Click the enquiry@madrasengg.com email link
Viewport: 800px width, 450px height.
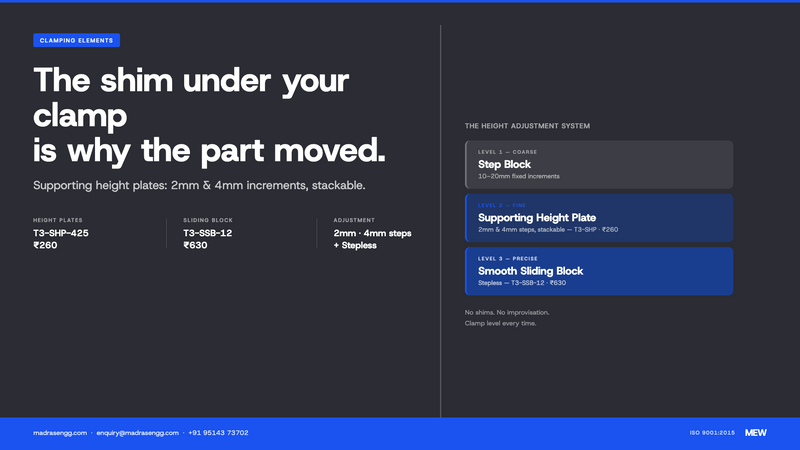tap(138, 433)
